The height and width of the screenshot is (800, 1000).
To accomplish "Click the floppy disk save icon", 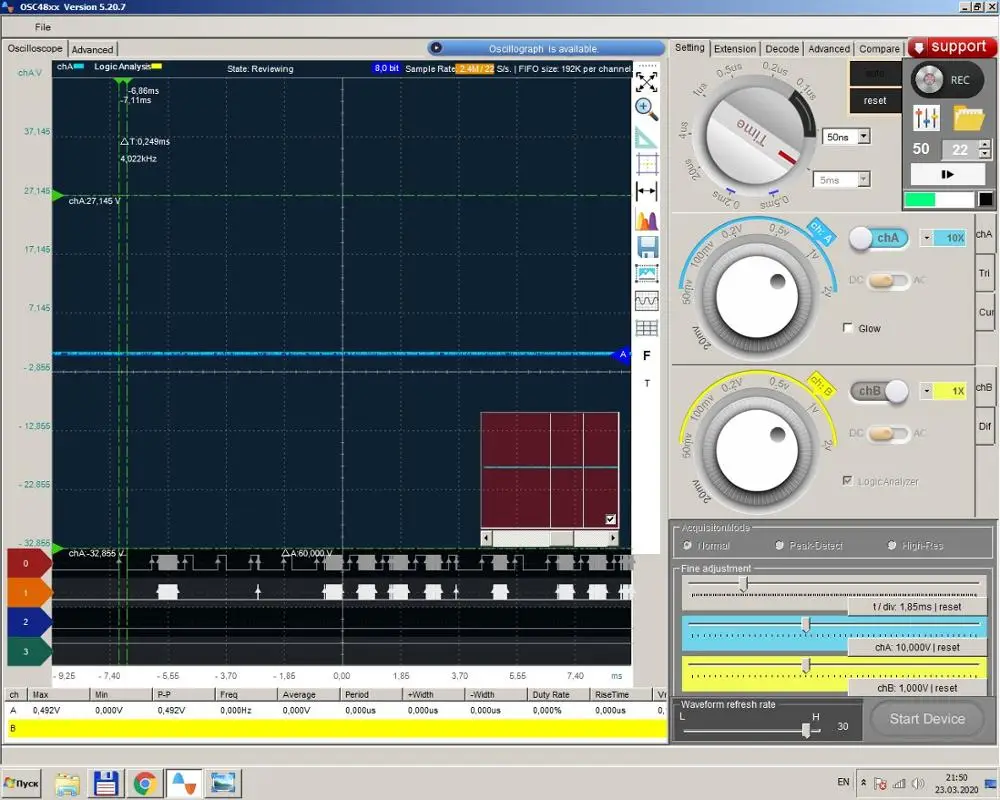I will (x=646, y=246).
